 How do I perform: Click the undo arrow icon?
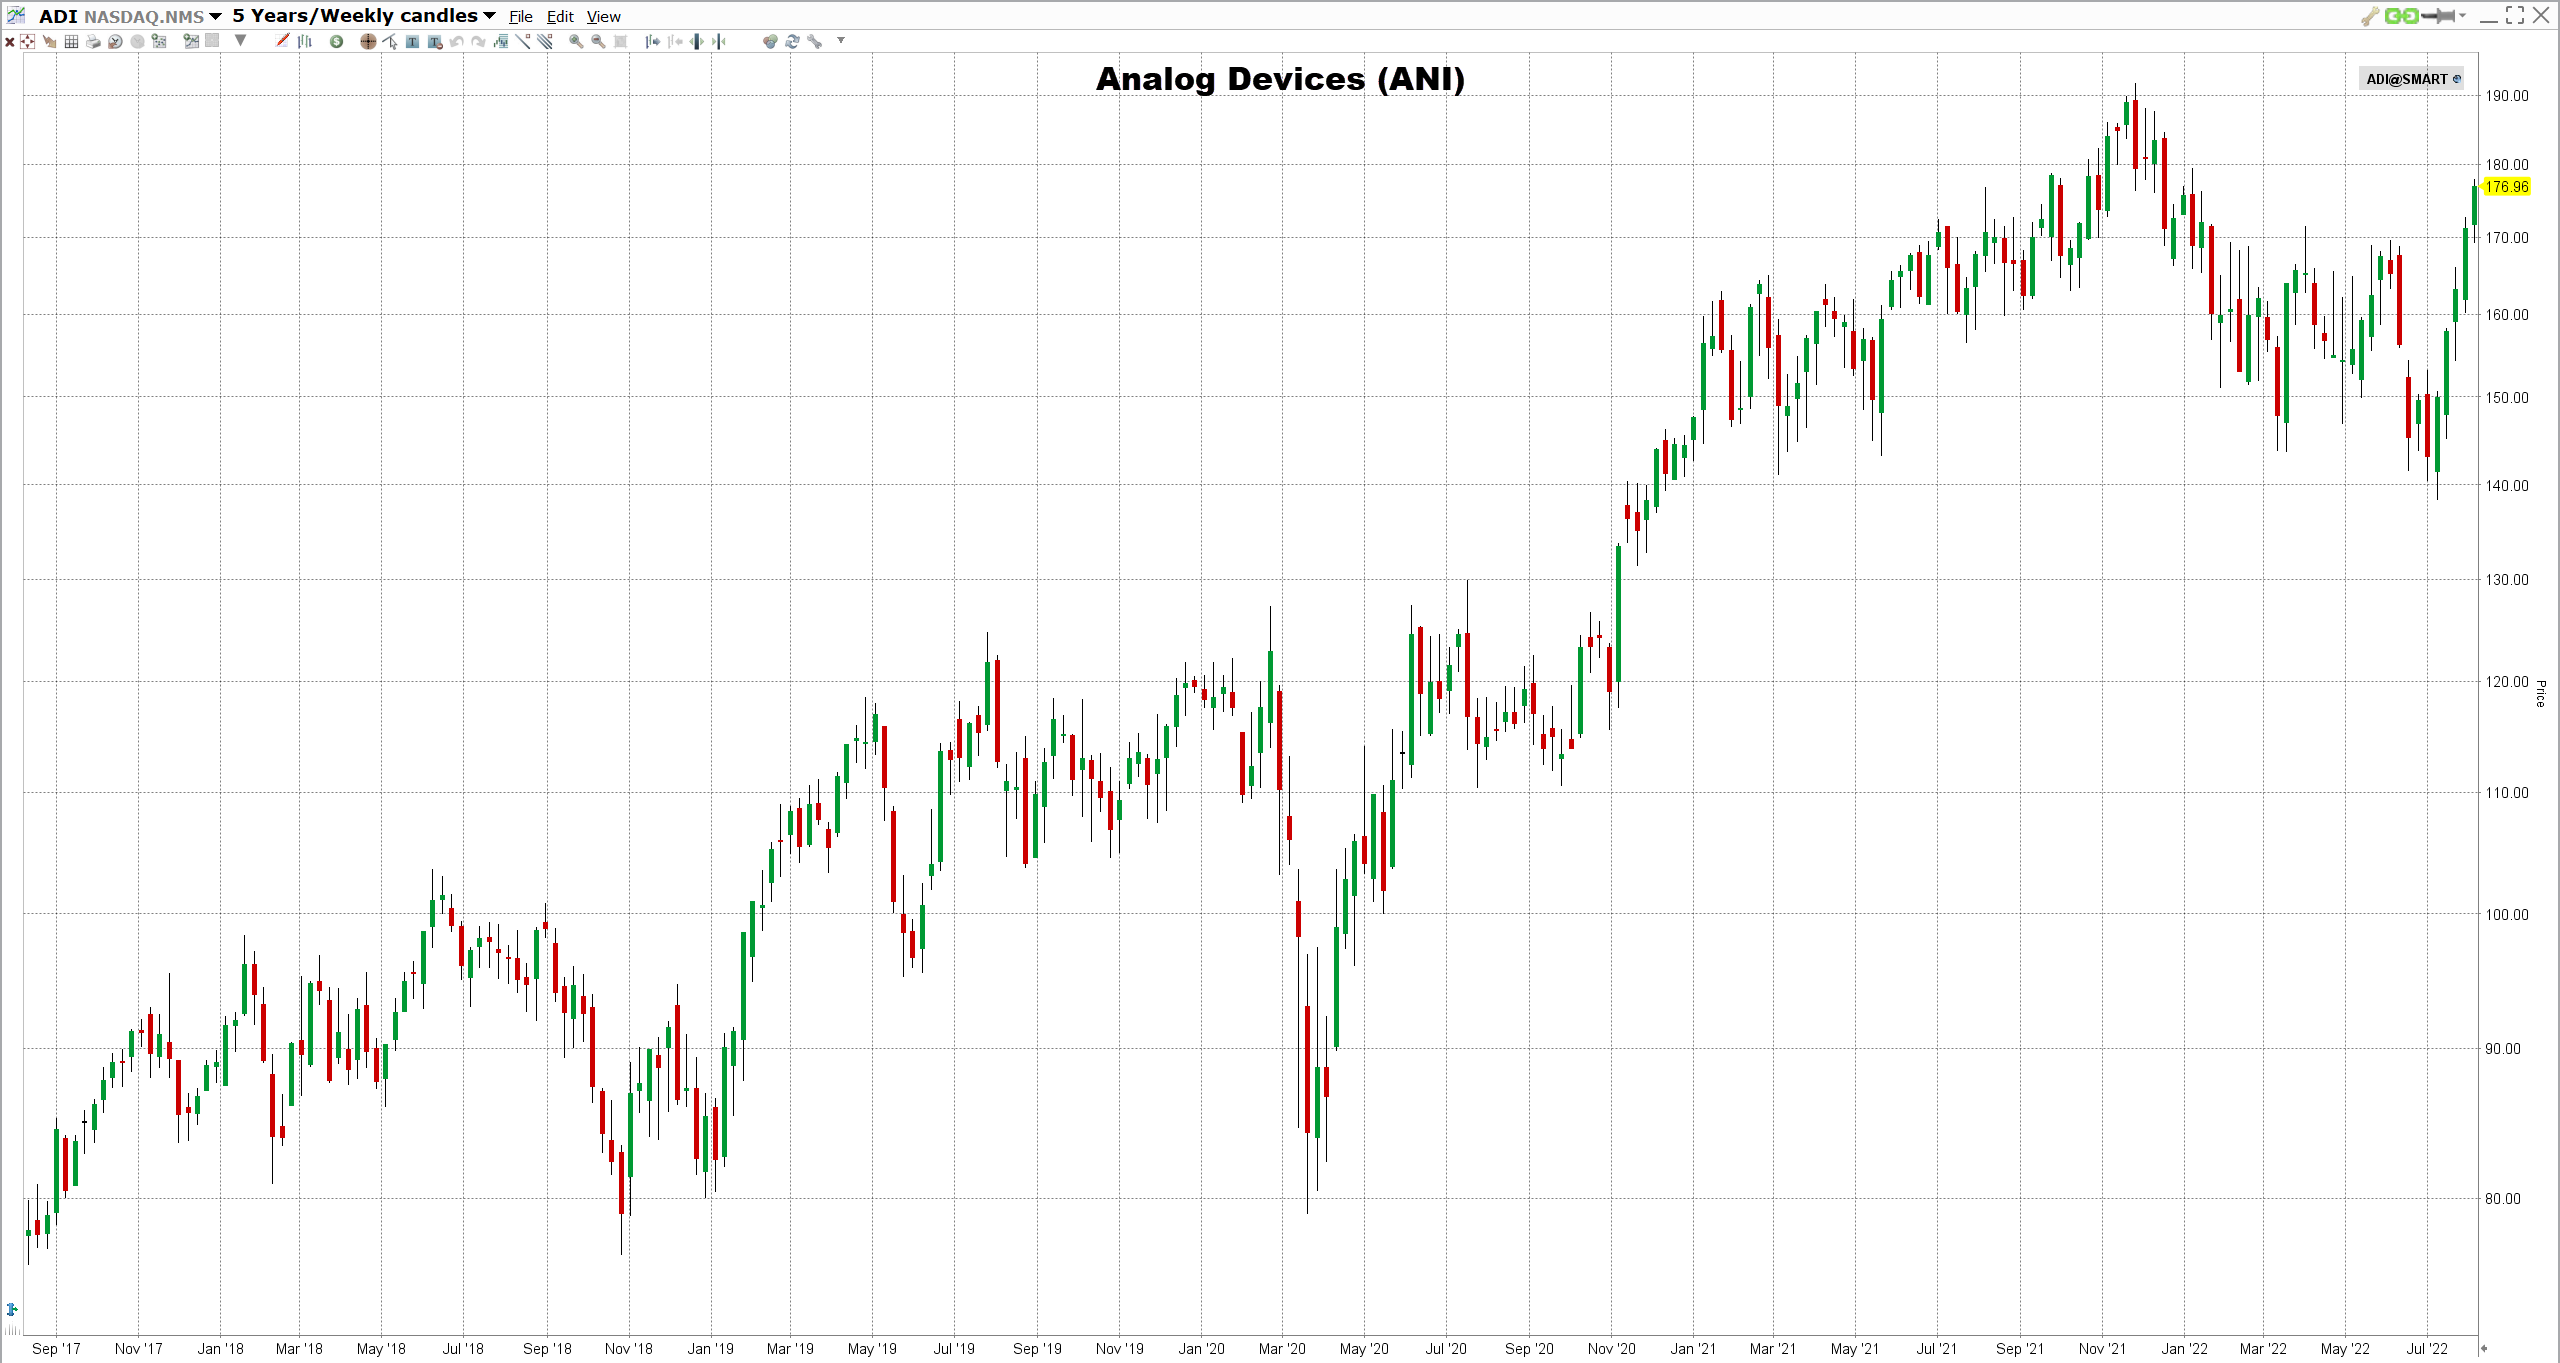pyautogui.click(x=456, y=41)
